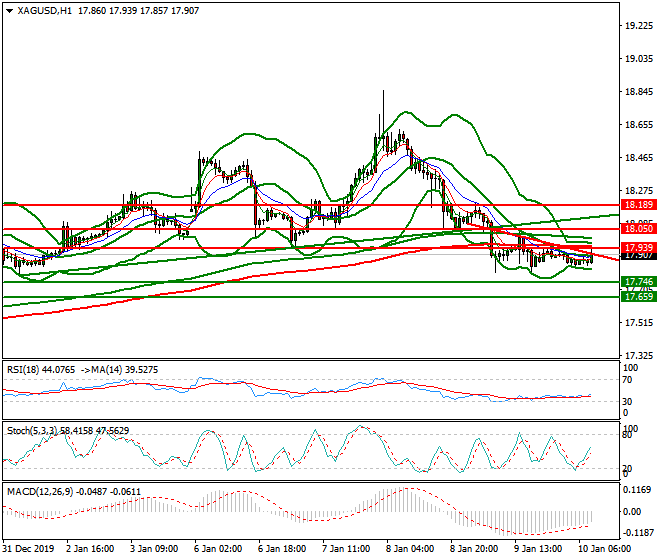Click the 18.189 red resistance price label
This screenshot has height=560, width=660.
pos(639,205)
